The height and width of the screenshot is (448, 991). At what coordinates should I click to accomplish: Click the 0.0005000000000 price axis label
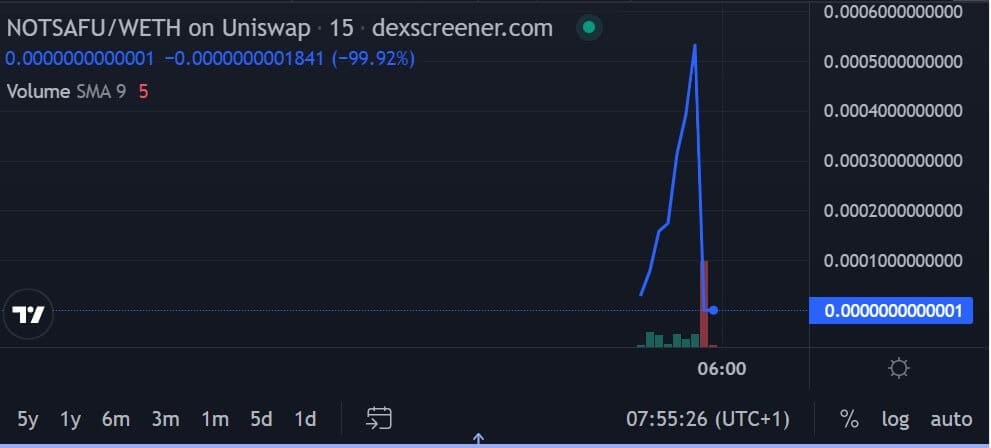[894, 62]
